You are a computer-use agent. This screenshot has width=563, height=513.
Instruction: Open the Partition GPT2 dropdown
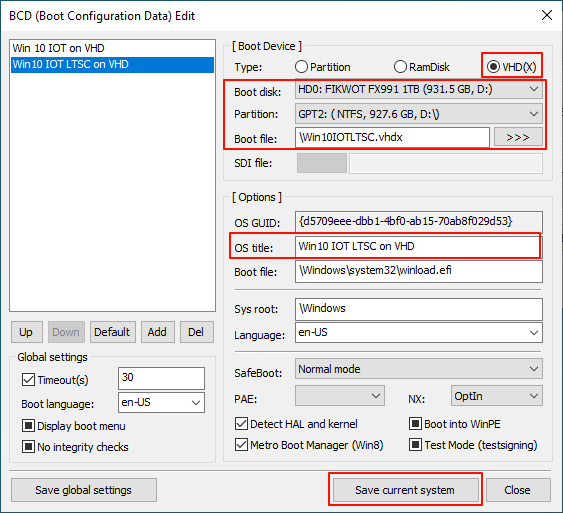pos(419,114)
